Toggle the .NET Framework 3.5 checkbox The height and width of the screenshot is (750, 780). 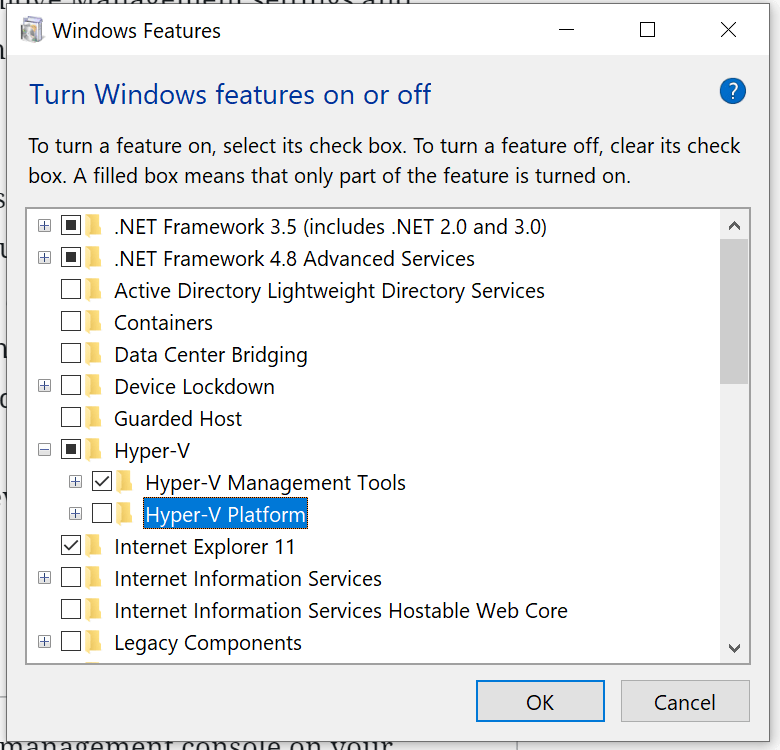coord(71,225)
